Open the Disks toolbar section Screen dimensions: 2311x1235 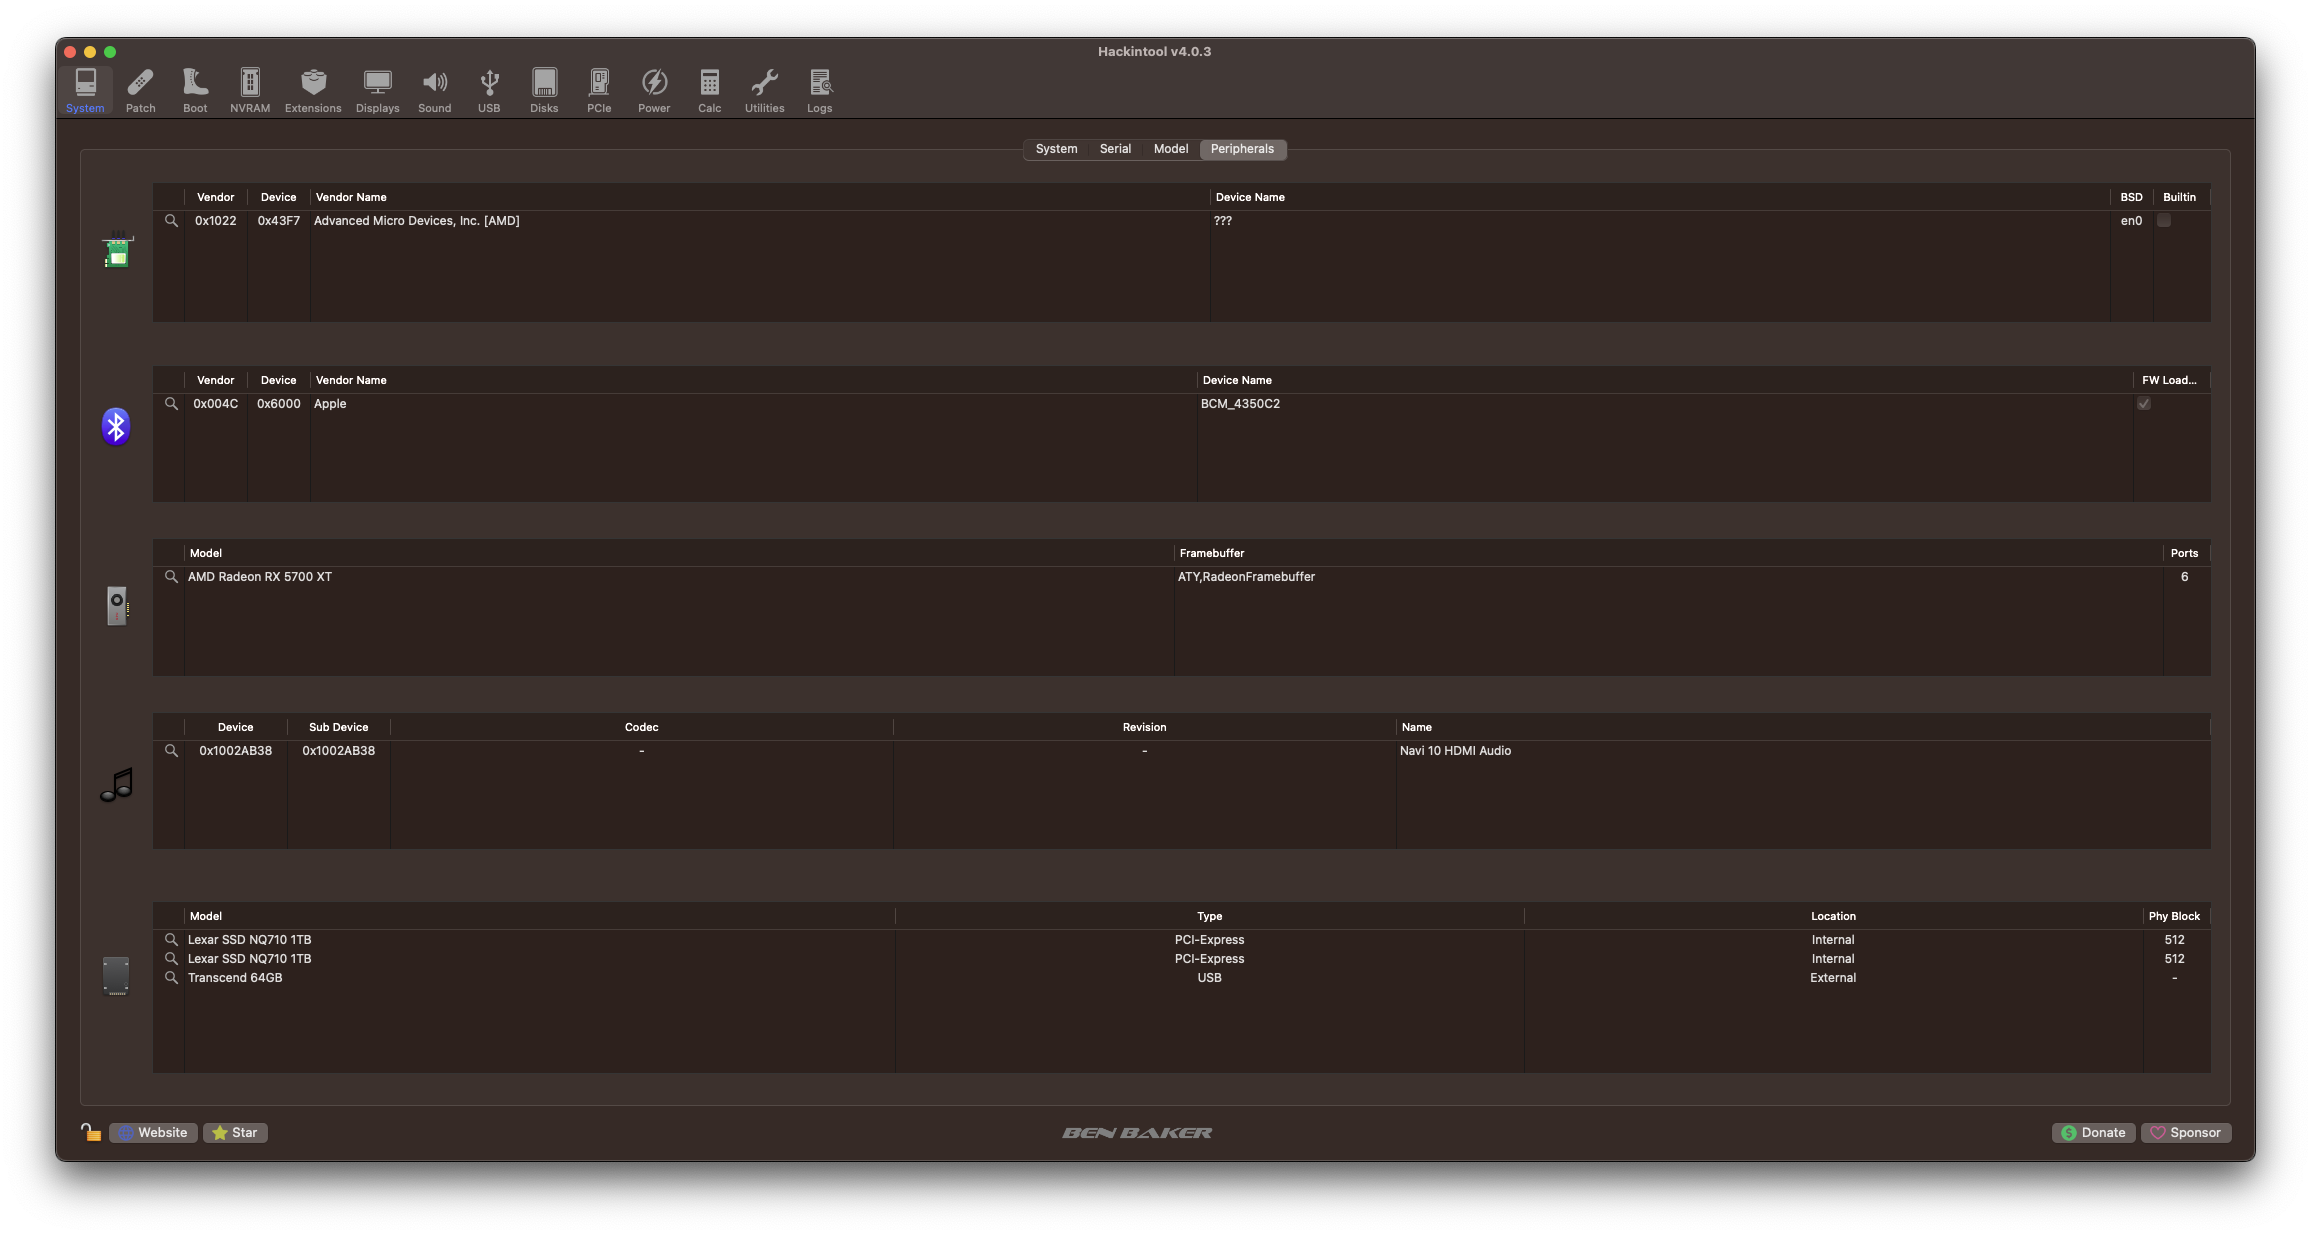544,90
